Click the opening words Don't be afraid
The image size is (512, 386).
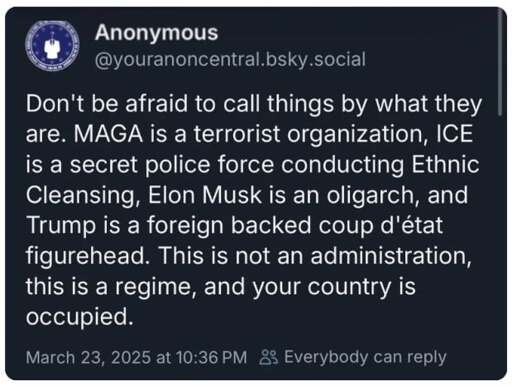click(x=106, y=103)
